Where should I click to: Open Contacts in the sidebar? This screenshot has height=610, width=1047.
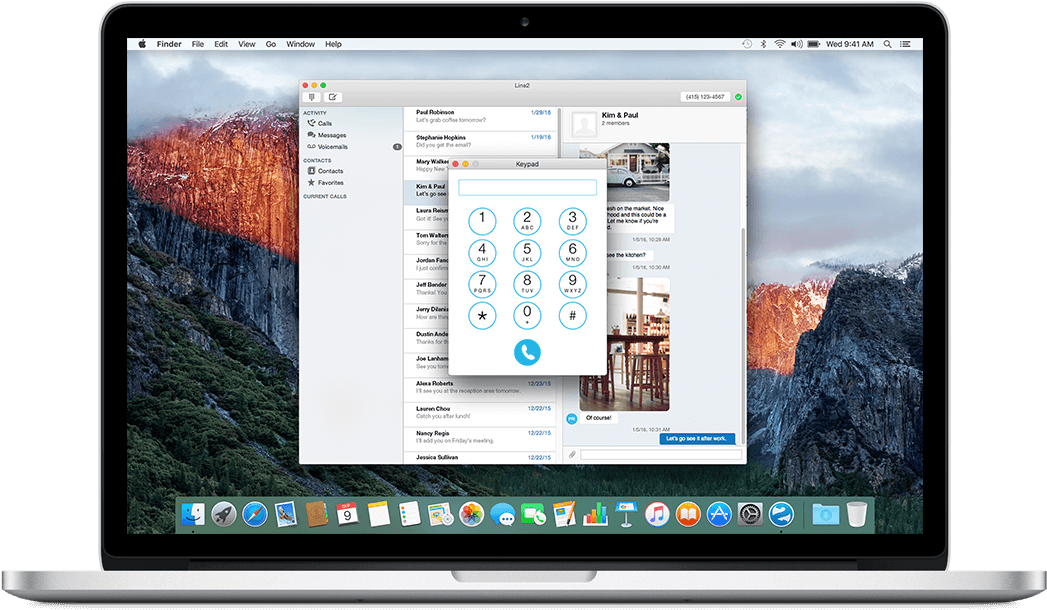(328, 171)
